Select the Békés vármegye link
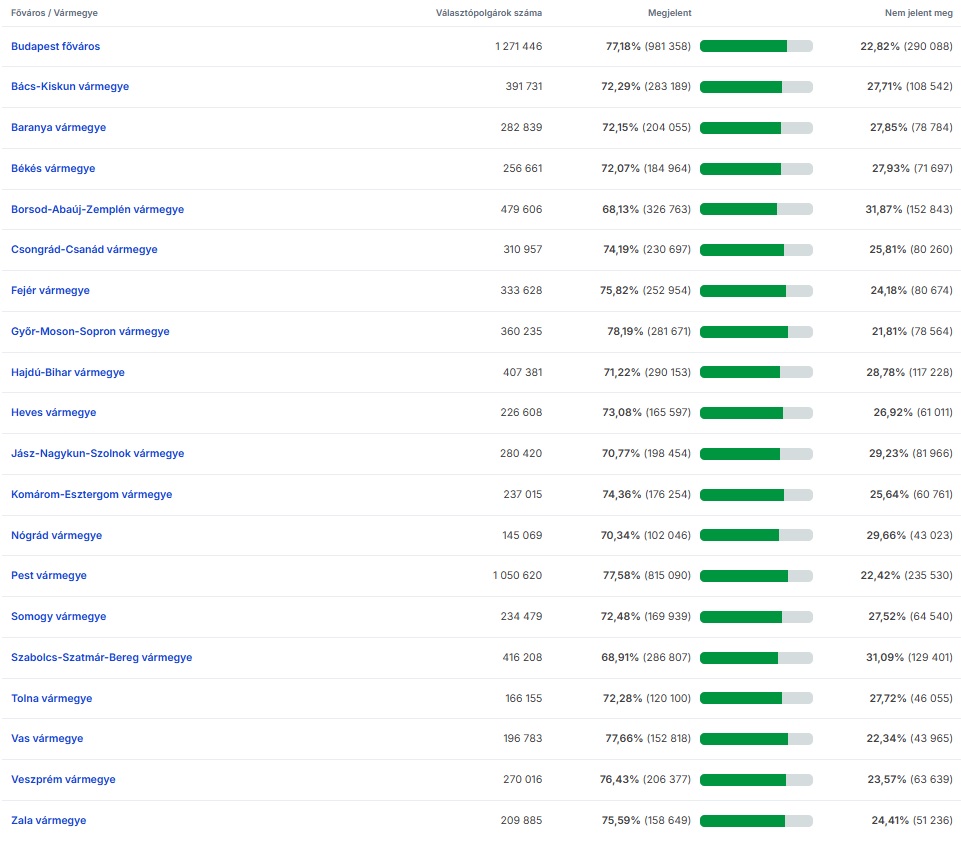The image size is (961, 843). point(53,169)
